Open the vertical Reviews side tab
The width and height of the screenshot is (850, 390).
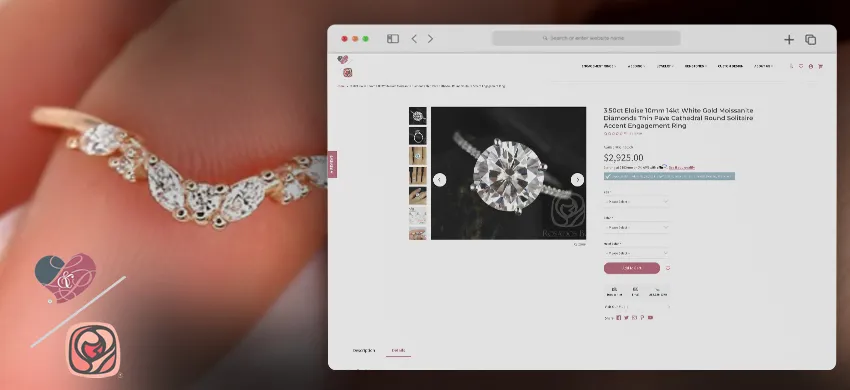(332, 164)
